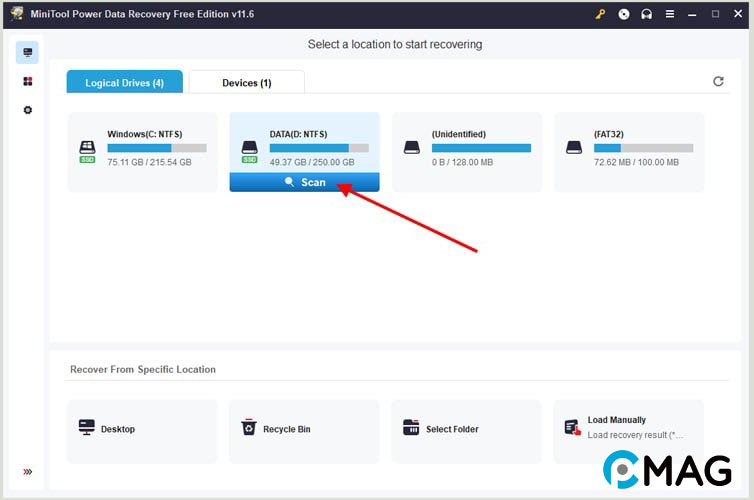The image size is (754, 500).
Task: Click the bootable media disc icon
Action: [624, 14]
